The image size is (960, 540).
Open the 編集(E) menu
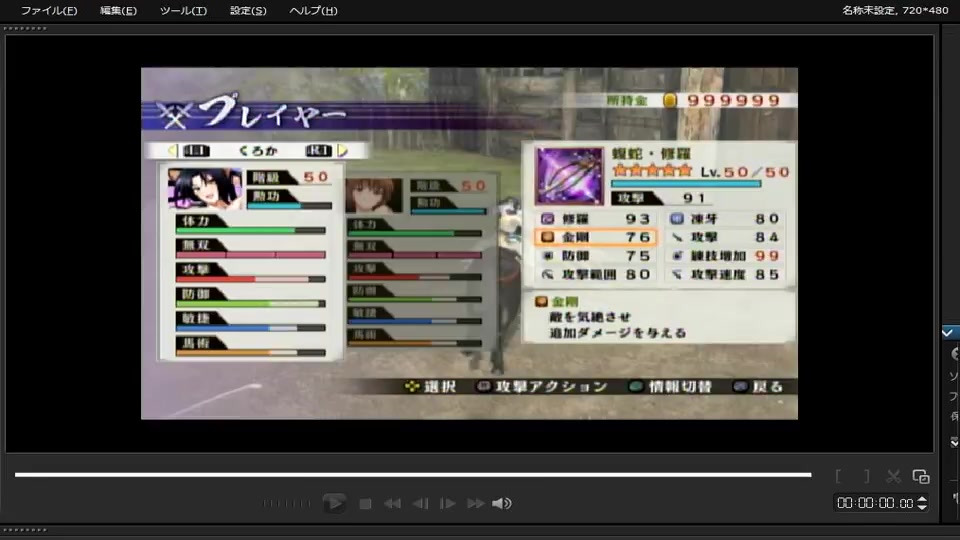[x=118, y=10]
